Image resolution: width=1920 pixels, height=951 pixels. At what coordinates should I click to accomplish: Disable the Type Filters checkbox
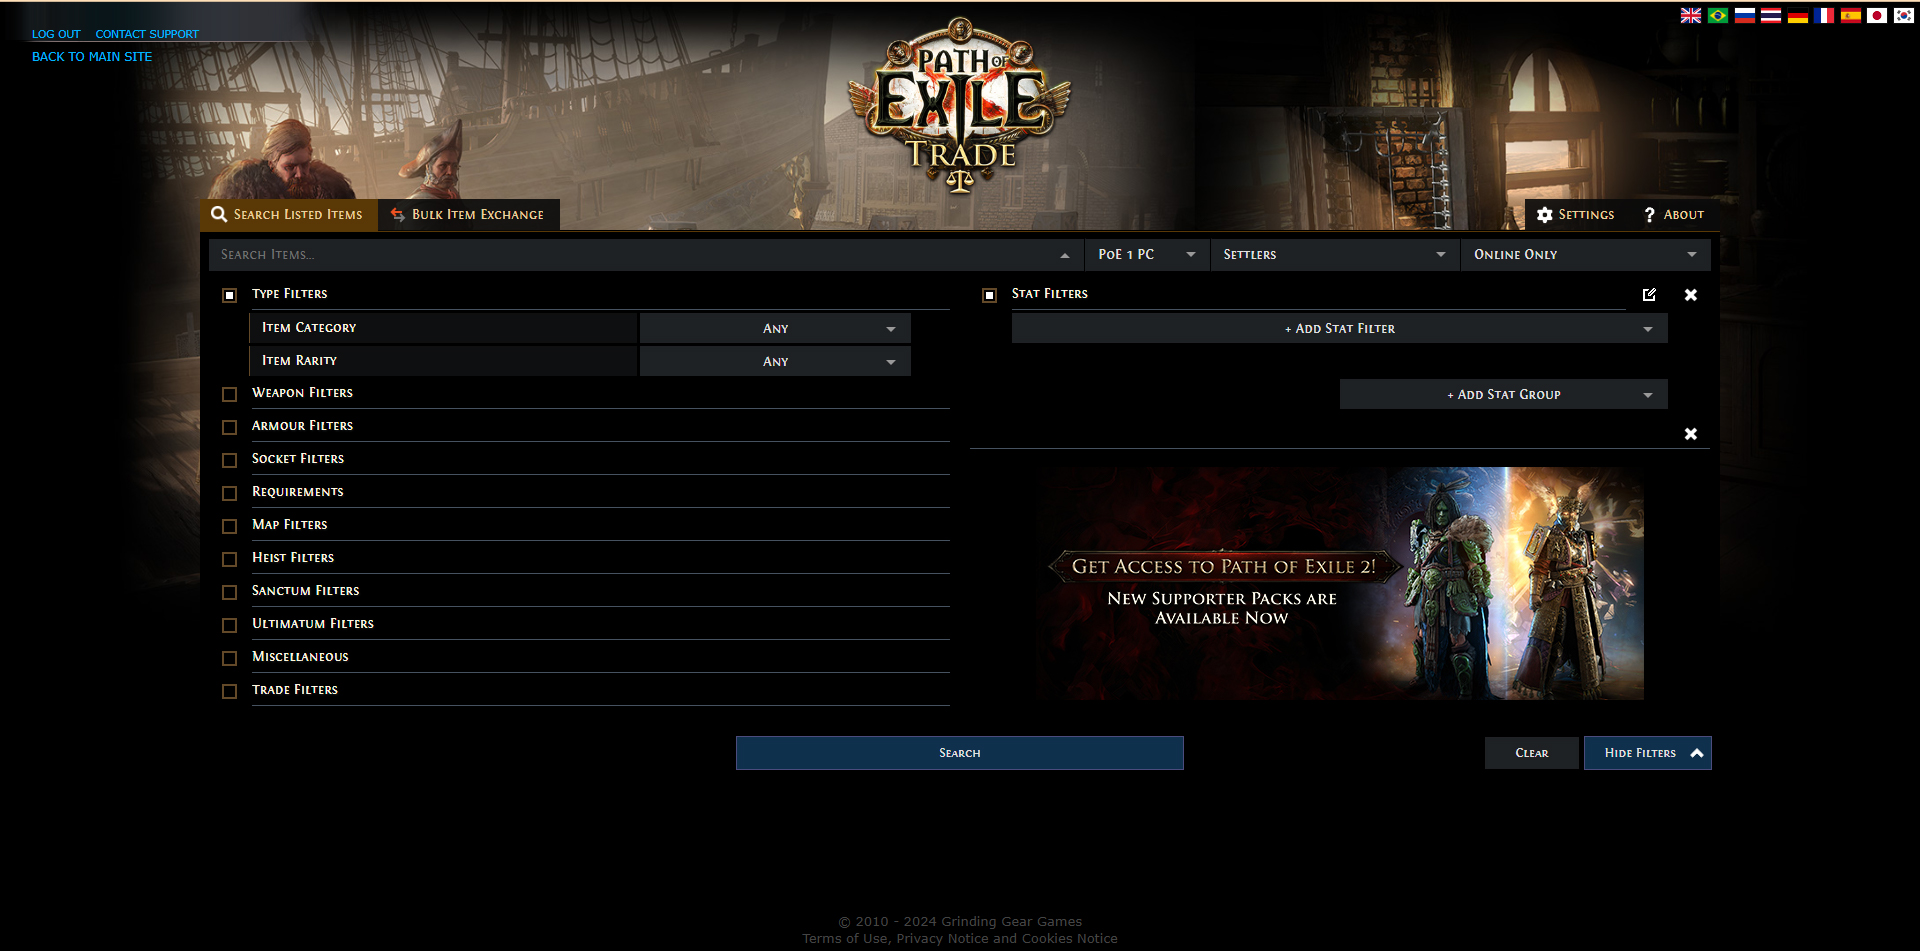tap(229, 295)
